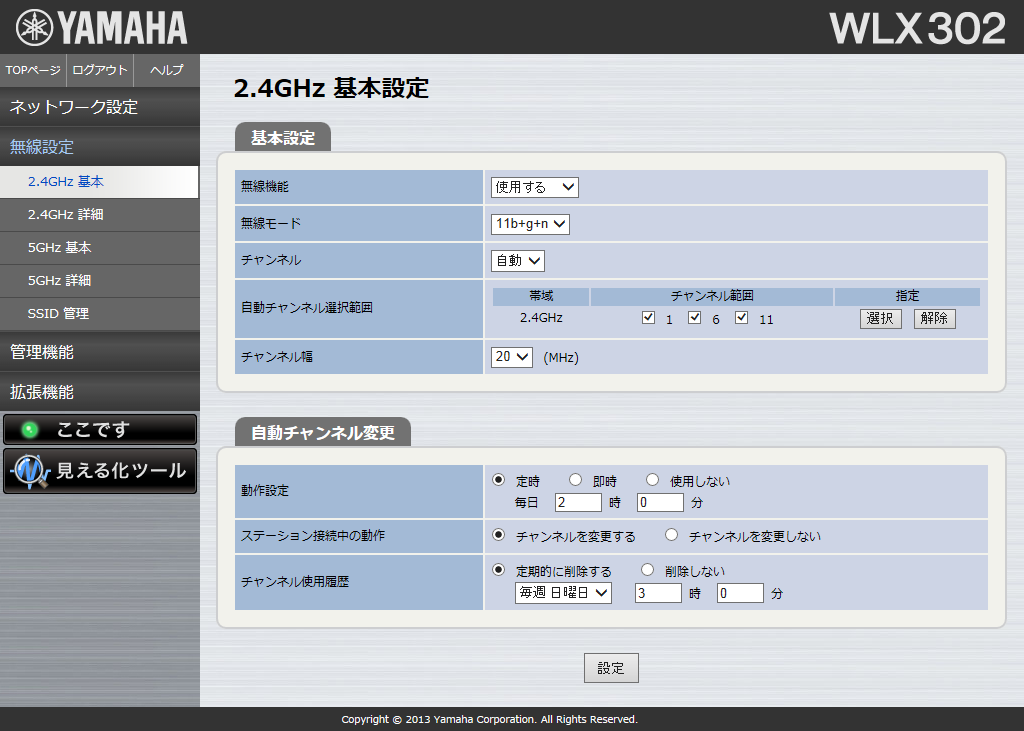Open the 毎週 日曜日 schedule dropdown
The width and height of the screenshot is (1024, 731).
[563, 593]
